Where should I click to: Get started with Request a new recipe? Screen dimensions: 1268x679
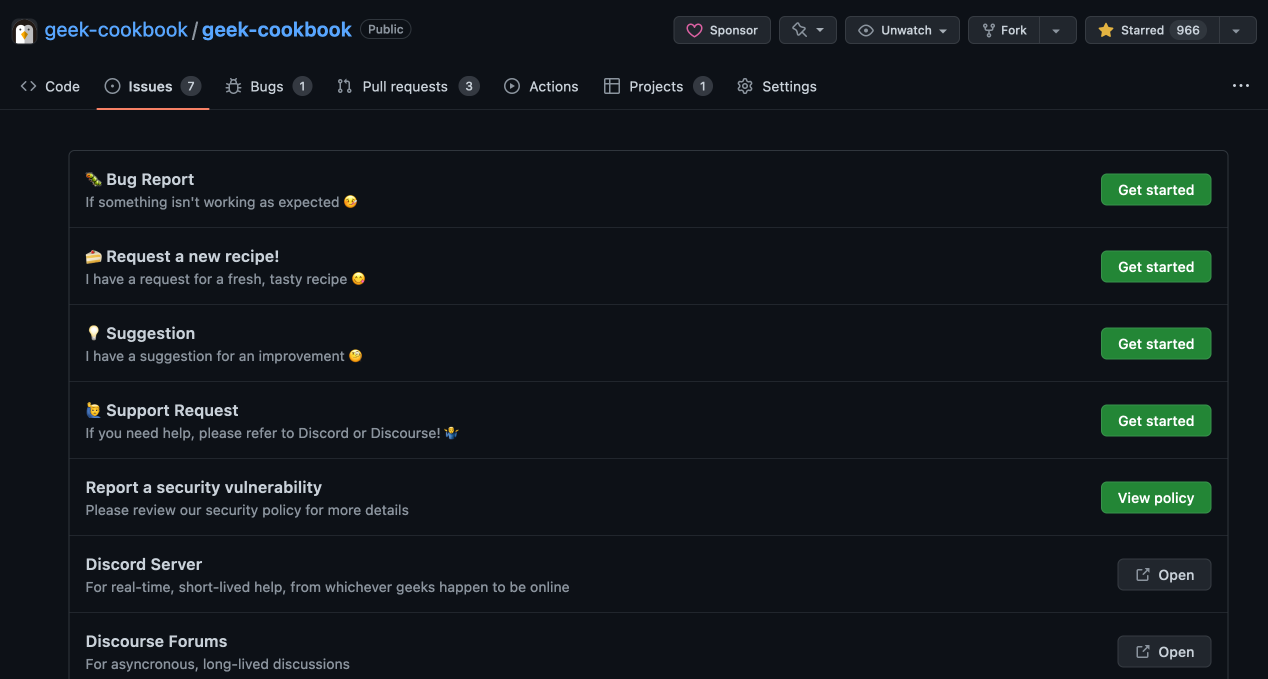(x=1155, y=267)
